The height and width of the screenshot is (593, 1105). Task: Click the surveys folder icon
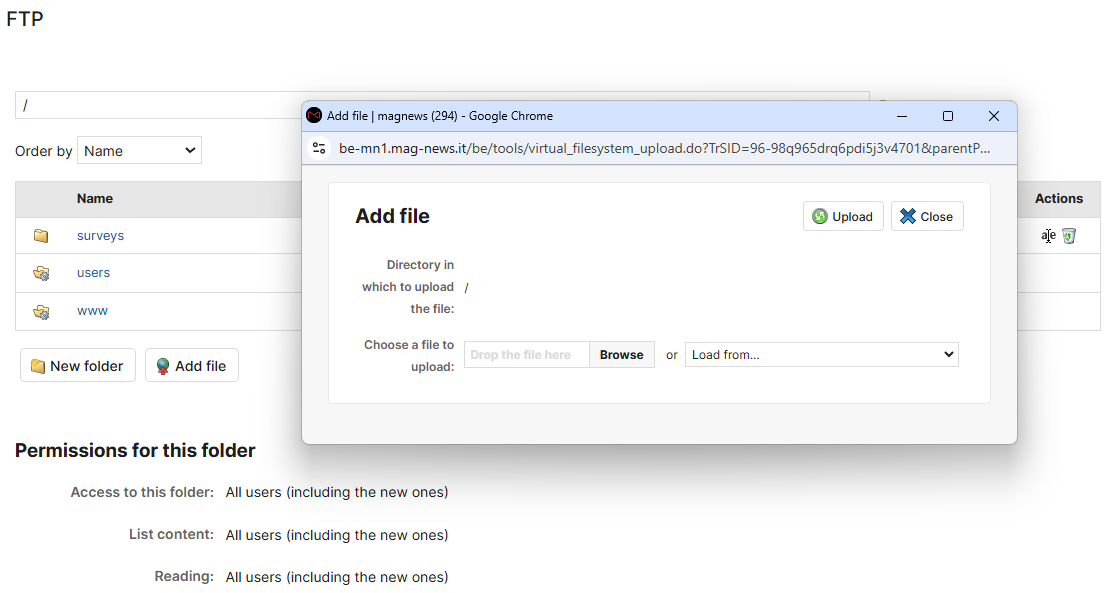click(41, 236)
